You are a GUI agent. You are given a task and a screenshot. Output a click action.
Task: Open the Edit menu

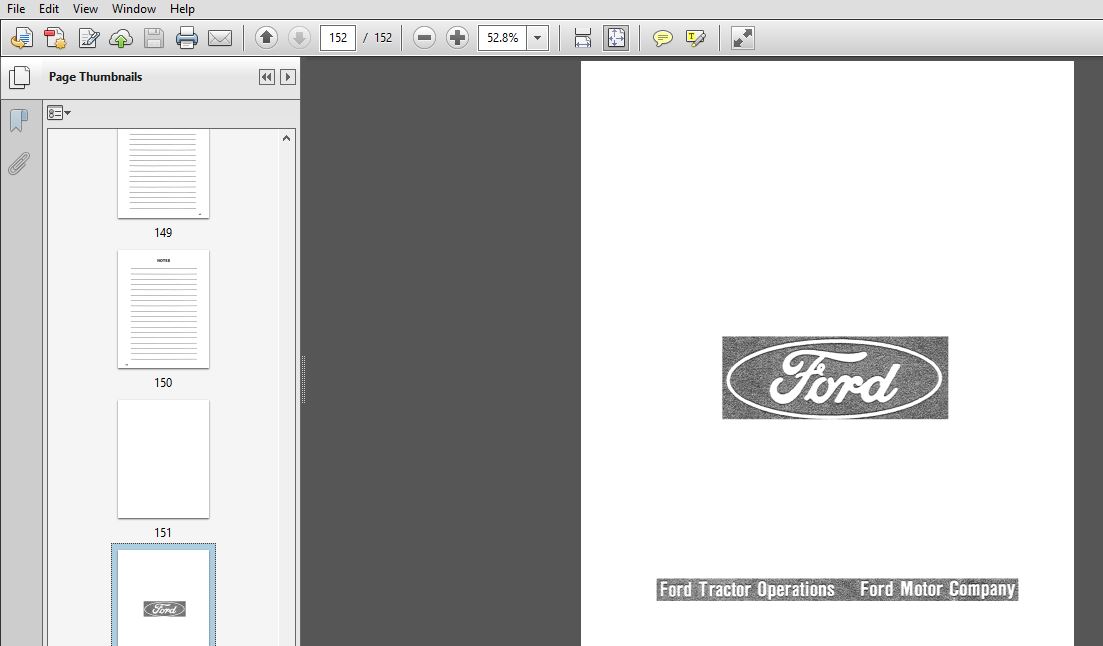49,9
